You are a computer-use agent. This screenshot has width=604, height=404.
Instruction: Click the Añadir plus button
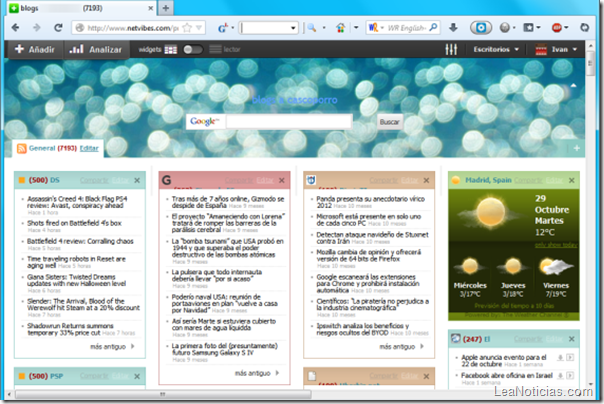pos(35,49)
